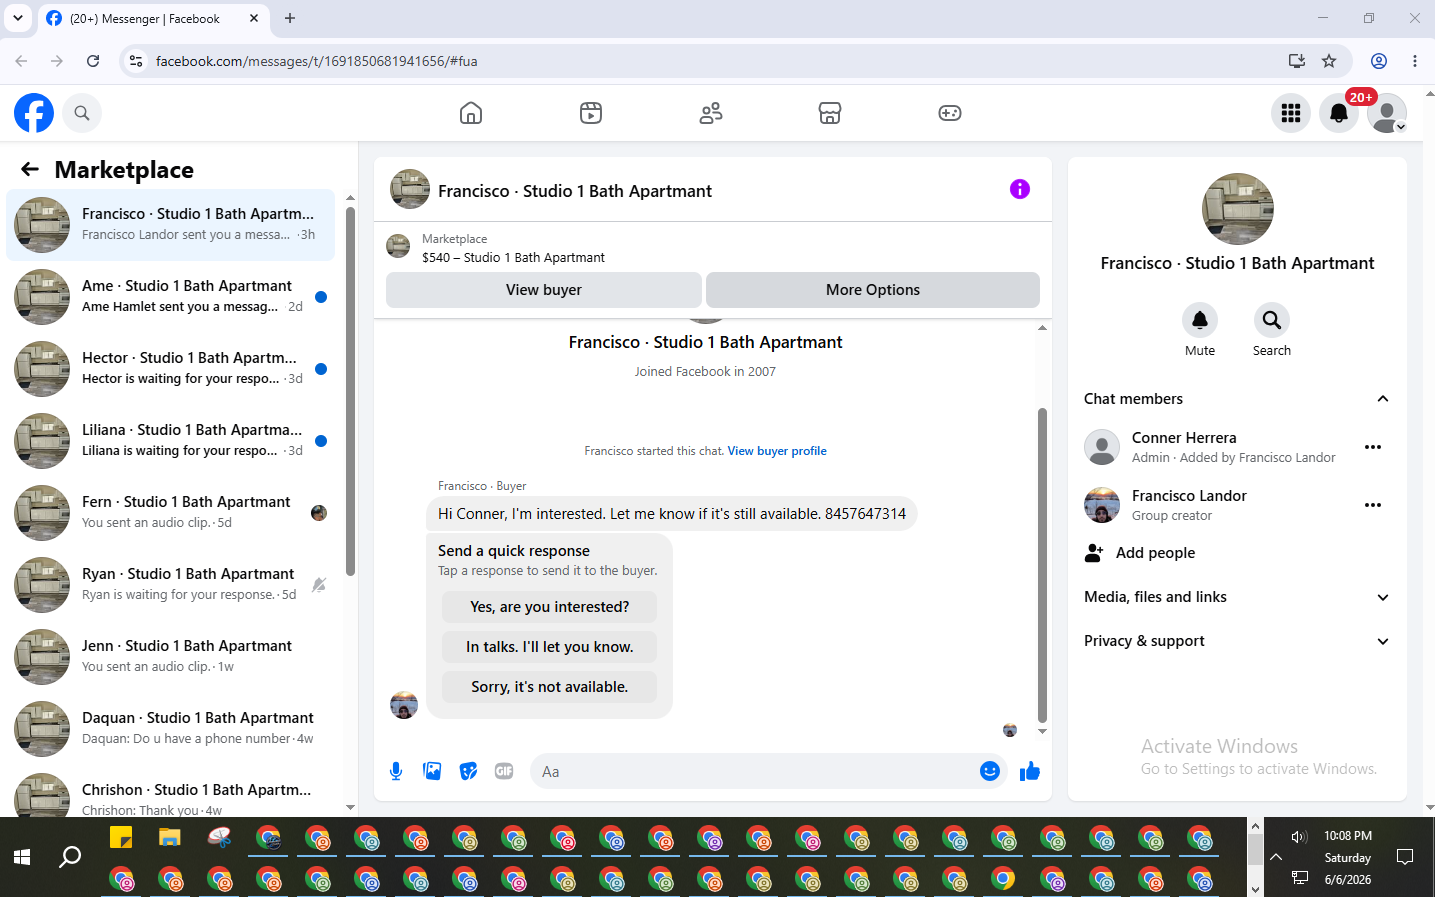Open Liliana · Studio 1 Bath chat

(x=171, y=441)
